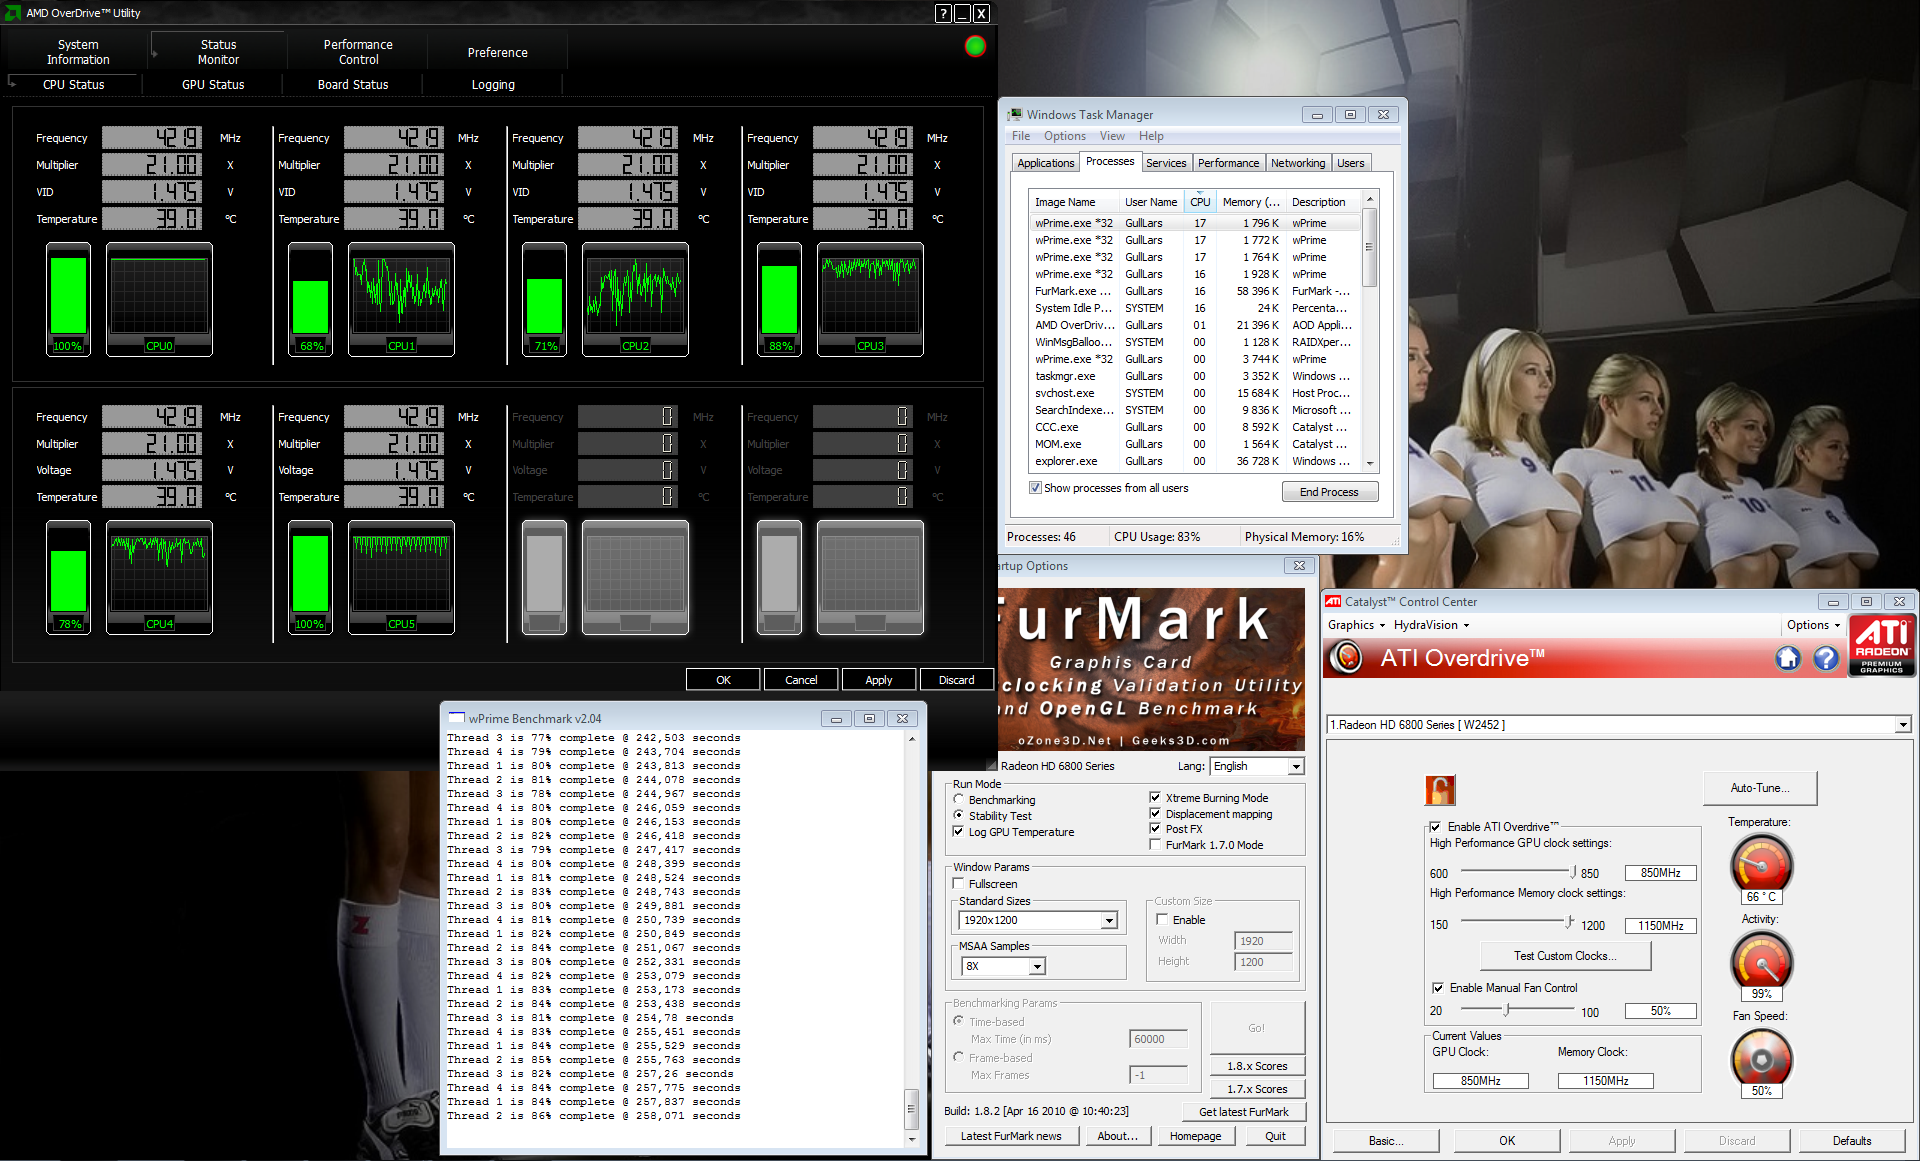Click the 1.8.x Scores button

click(1257, 1066)
